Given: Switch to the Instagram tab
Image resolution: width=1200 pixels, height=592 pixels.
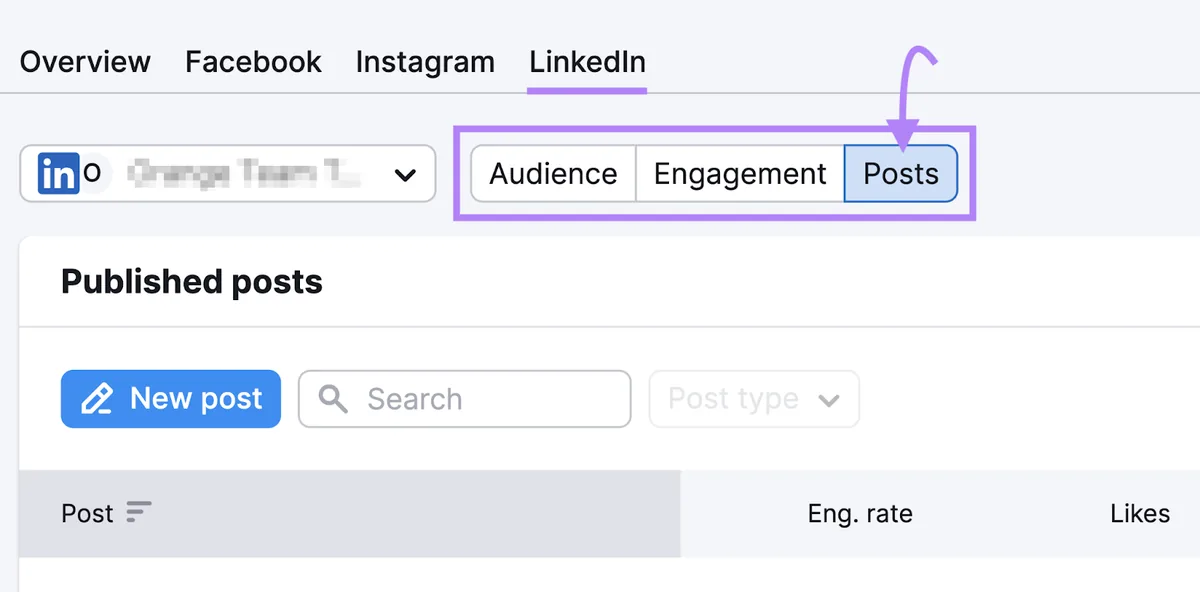Looking at the screenshot, I should coord(425,62).
